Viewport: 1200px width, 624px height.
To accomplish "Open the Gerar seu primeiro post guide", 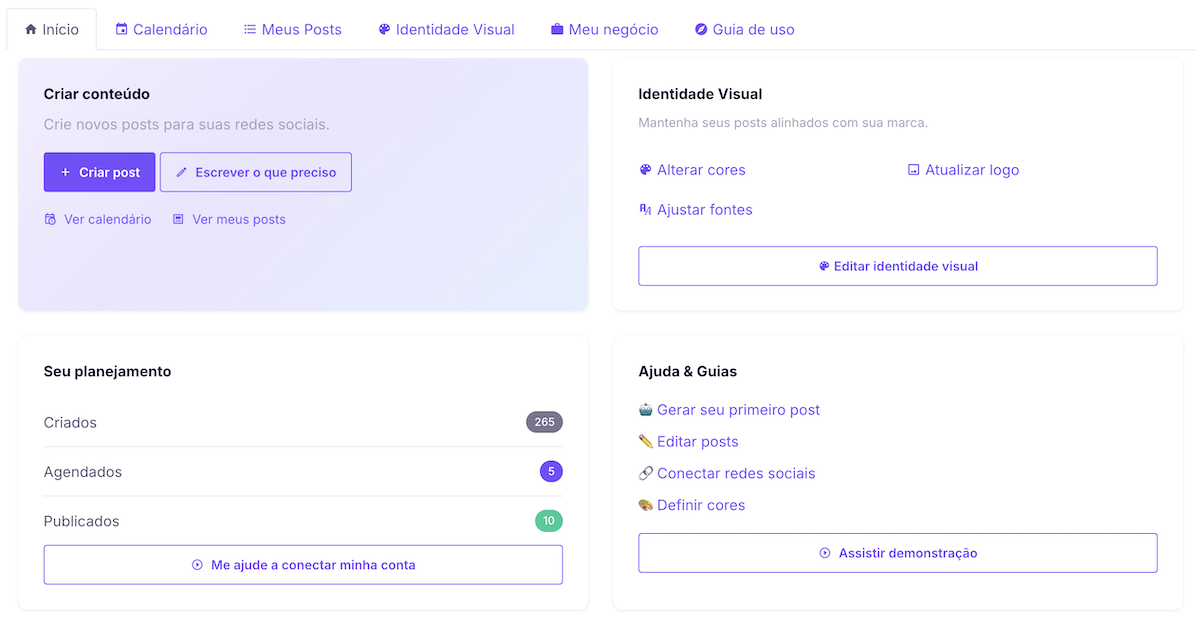I will coord(738,410).
